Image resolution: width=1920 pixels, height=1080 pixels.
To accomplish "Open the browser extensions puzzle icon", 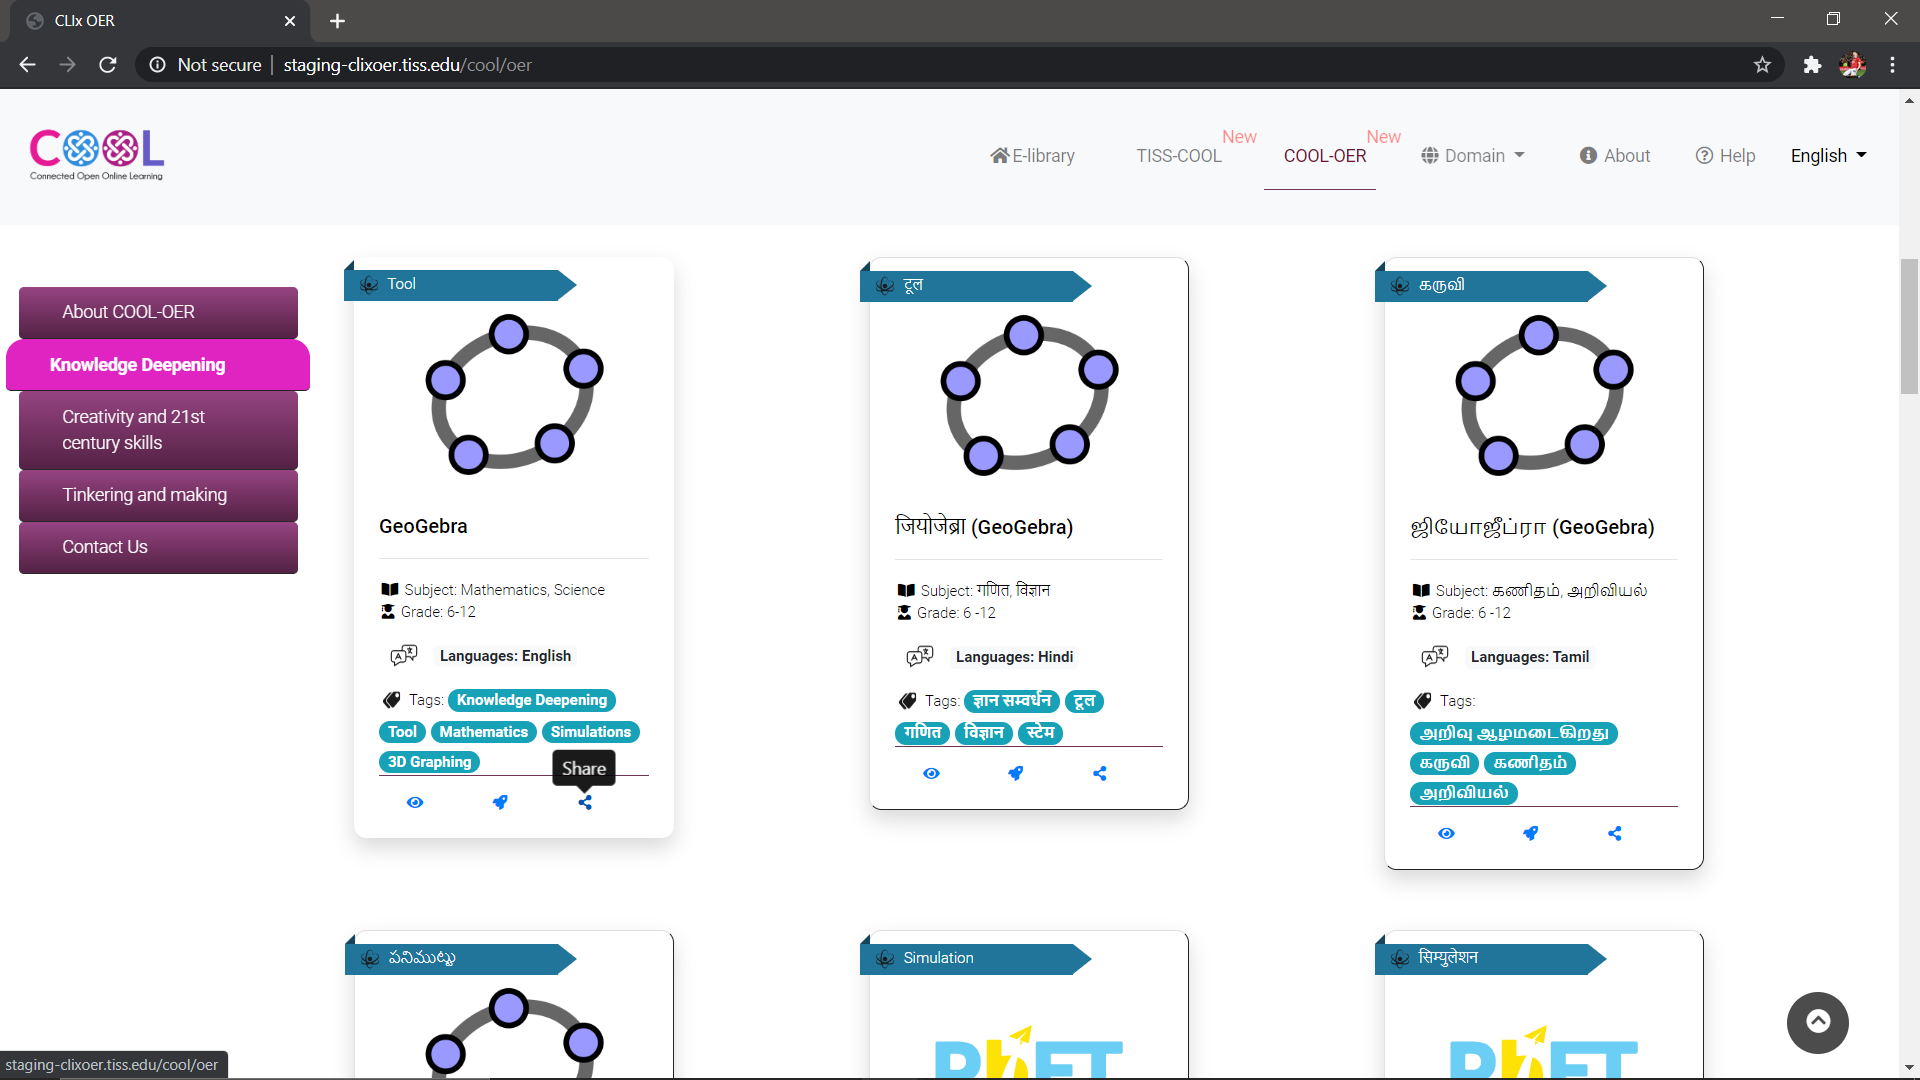I will point(1812,65).
